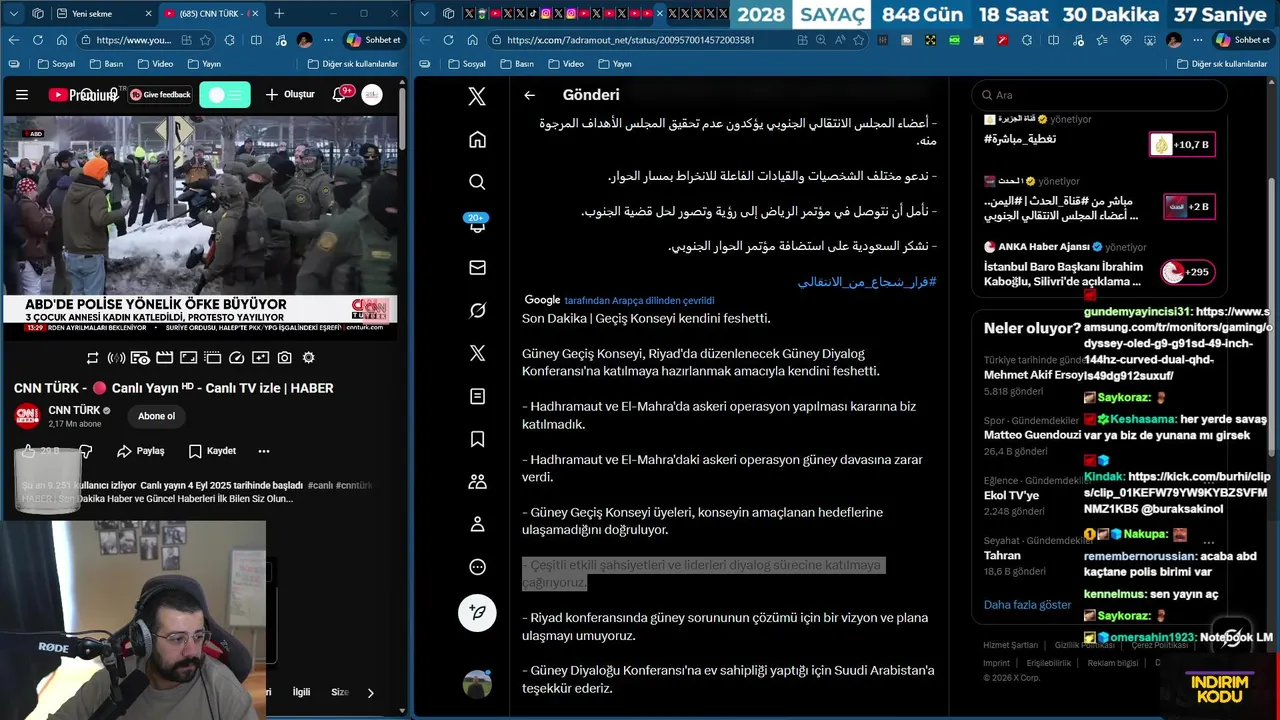Open YouTube account avatar menu
1280x720 pixels.
pyautogui.click(x=372, y=95)
